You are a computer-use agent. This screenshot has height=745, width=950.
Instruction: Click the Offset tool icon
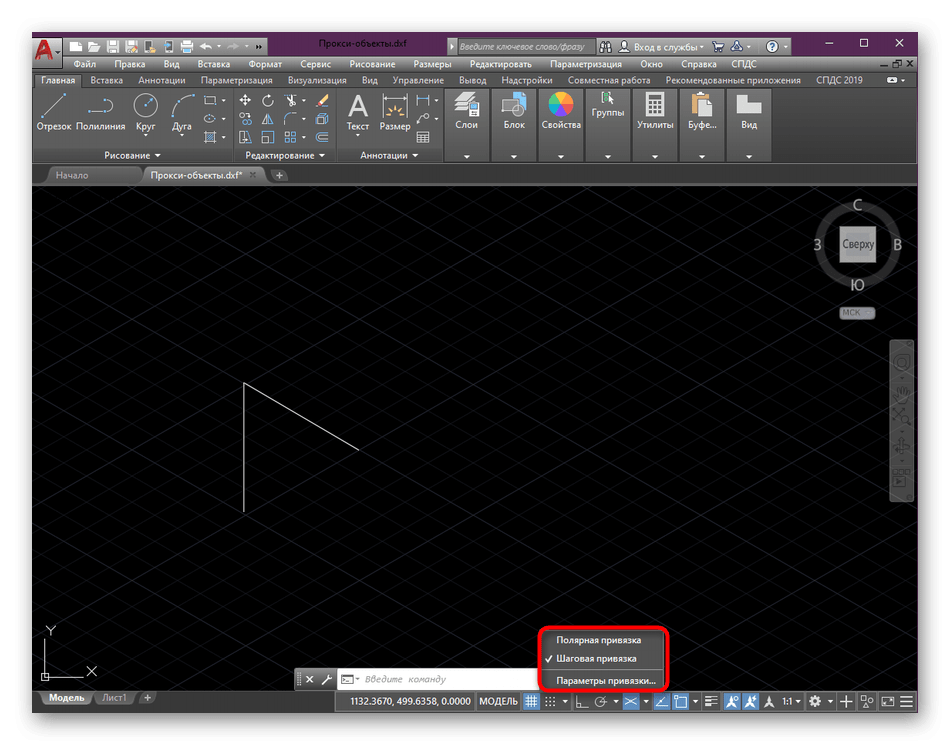click(x=322, y=137)
